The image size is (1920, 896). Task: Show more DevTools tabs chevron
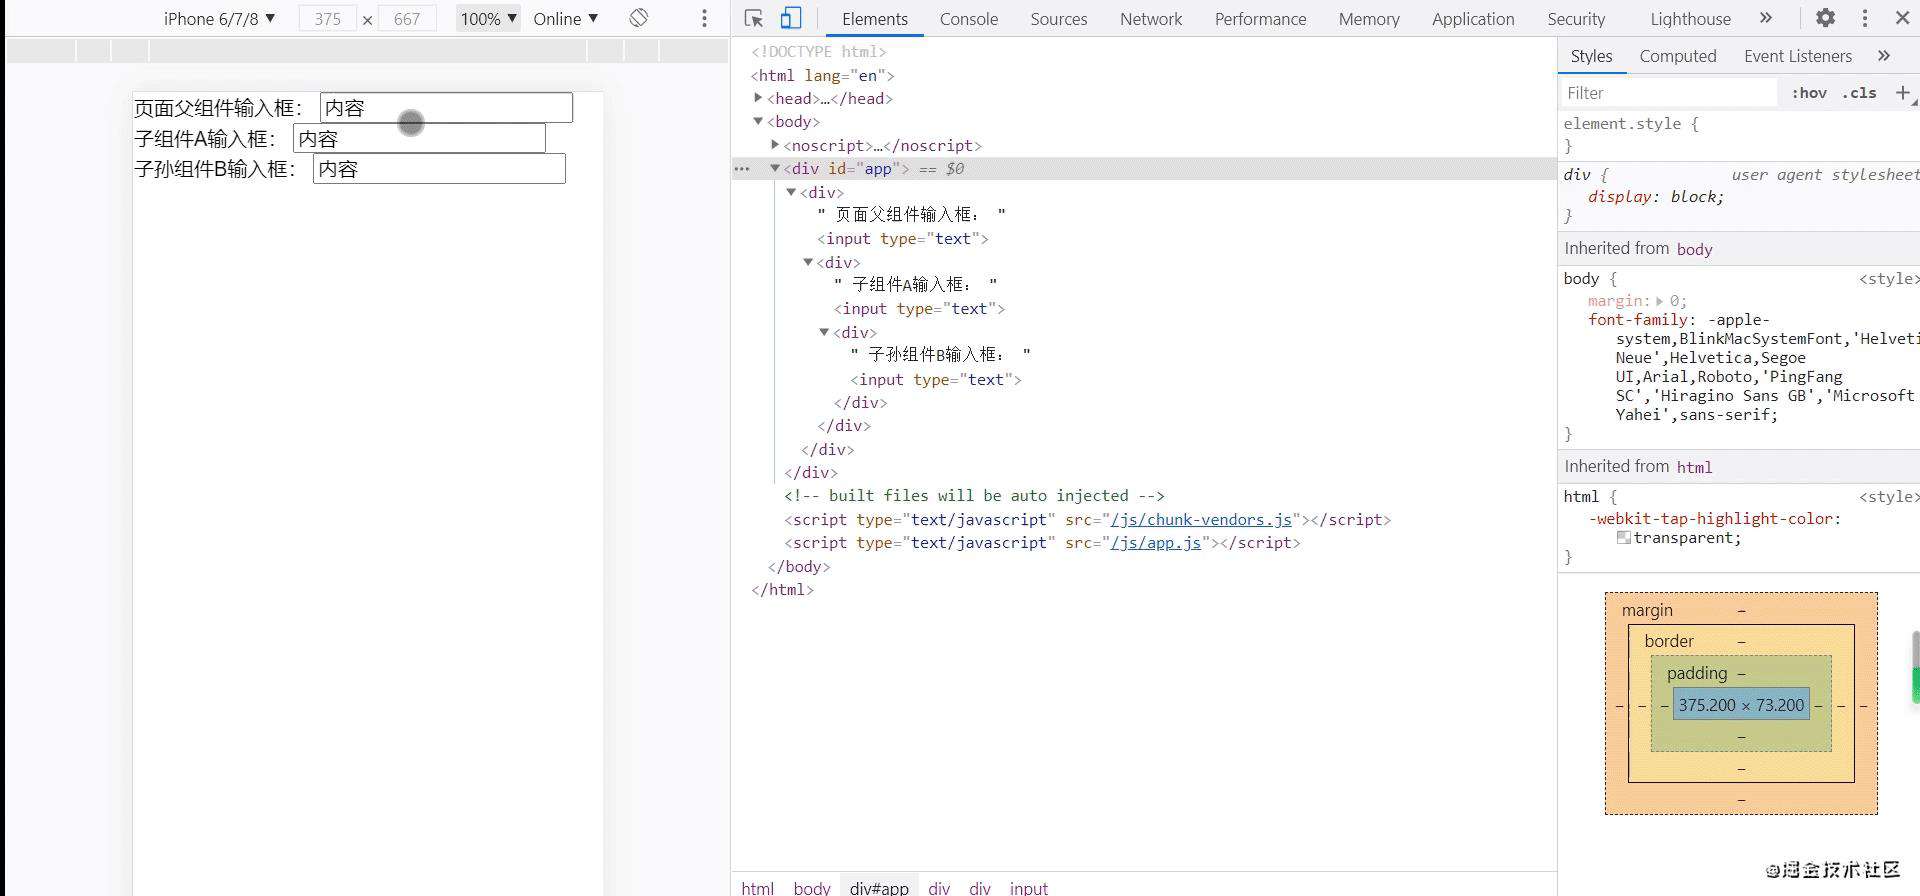[1766, 18]
